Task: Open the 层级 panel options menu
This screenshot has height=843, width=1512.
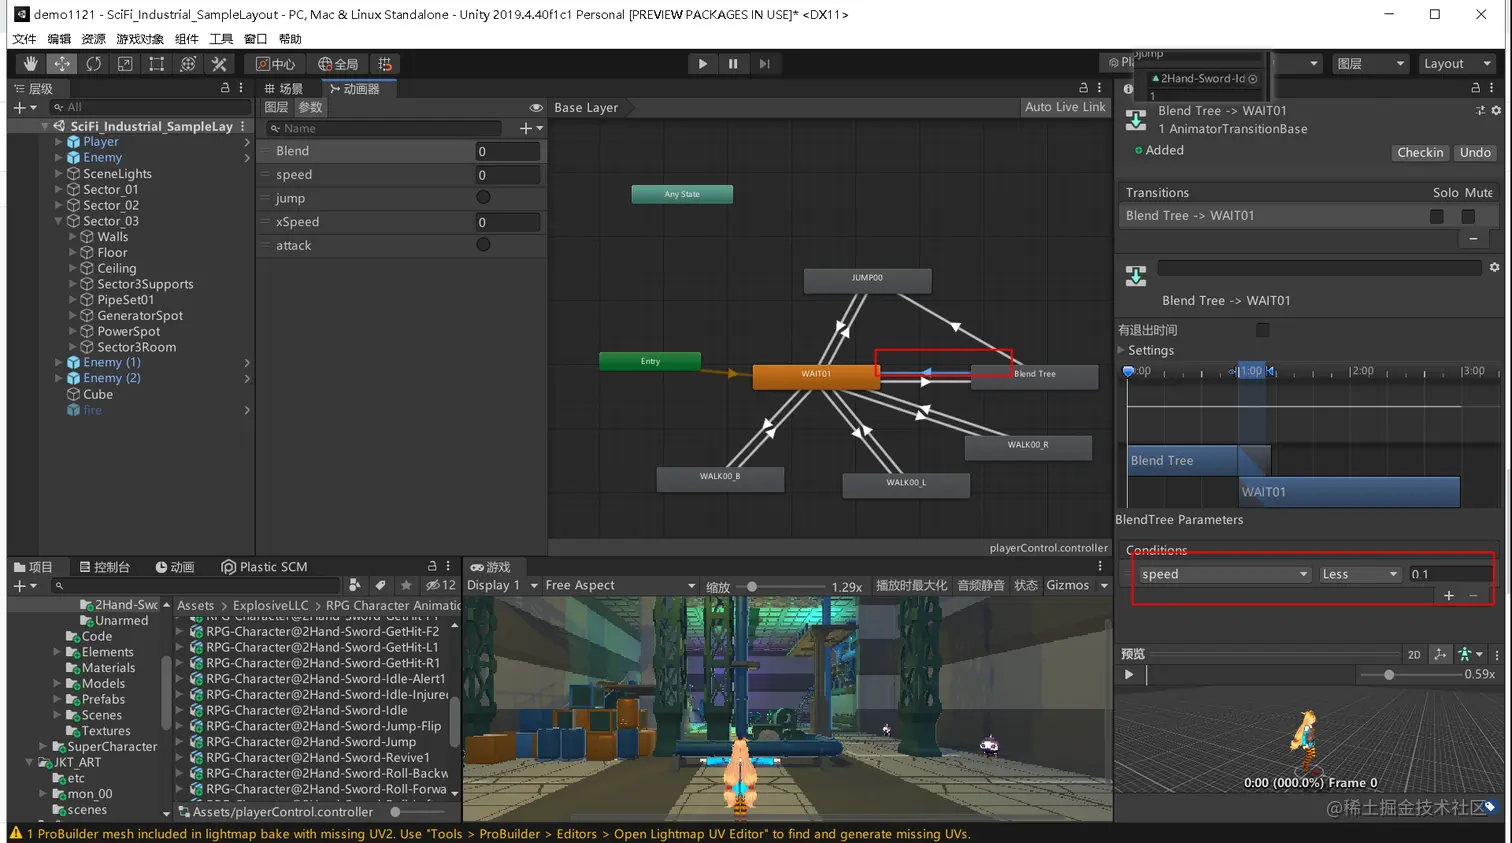Action: (241, 88)
